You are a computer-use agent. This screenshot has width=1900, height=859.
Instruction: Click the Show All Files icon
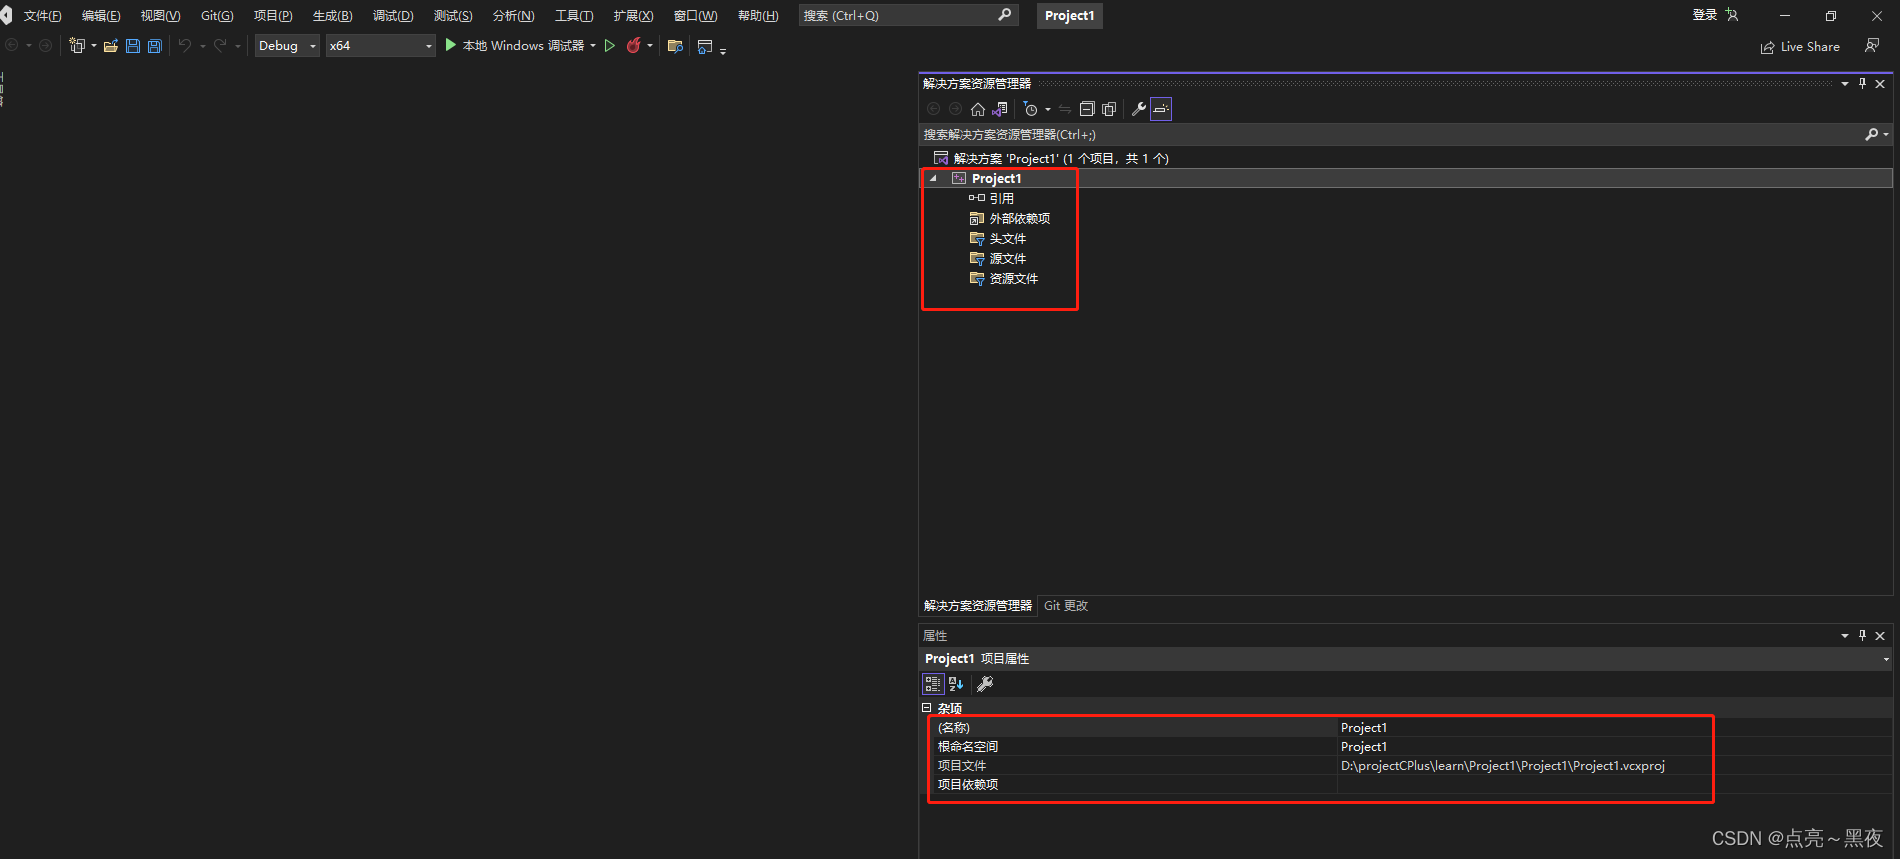(1109, 109)
